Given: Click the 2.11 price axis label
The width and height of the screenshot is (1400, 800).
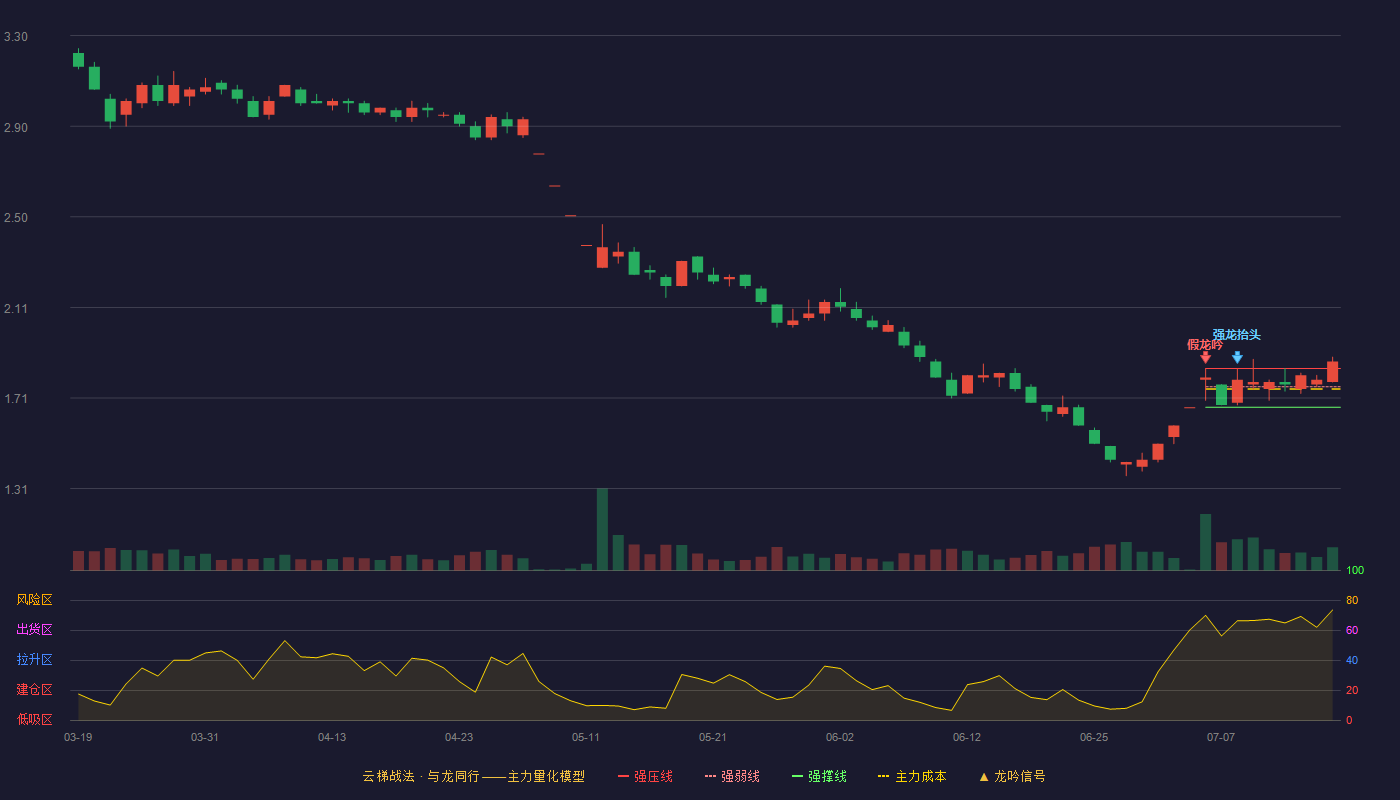Looking at the screenshot, I should (15, 309).
